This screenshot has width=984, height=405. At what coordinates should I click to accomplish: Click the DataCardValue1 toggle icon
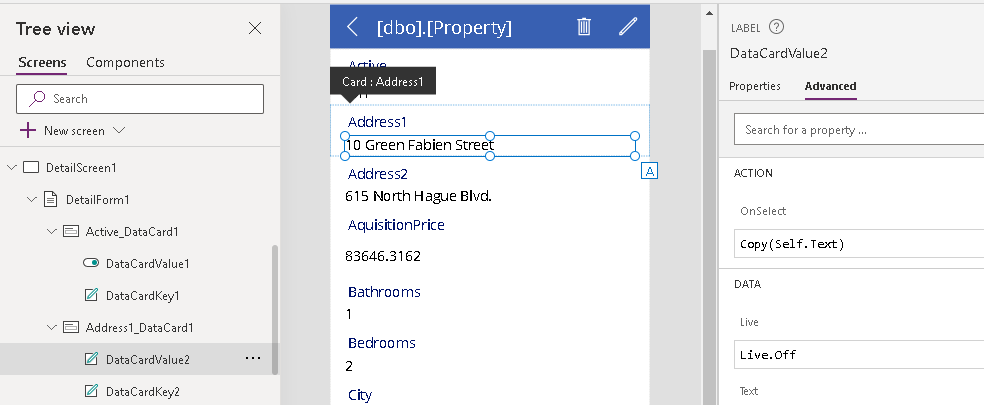(x=91, y=263)
